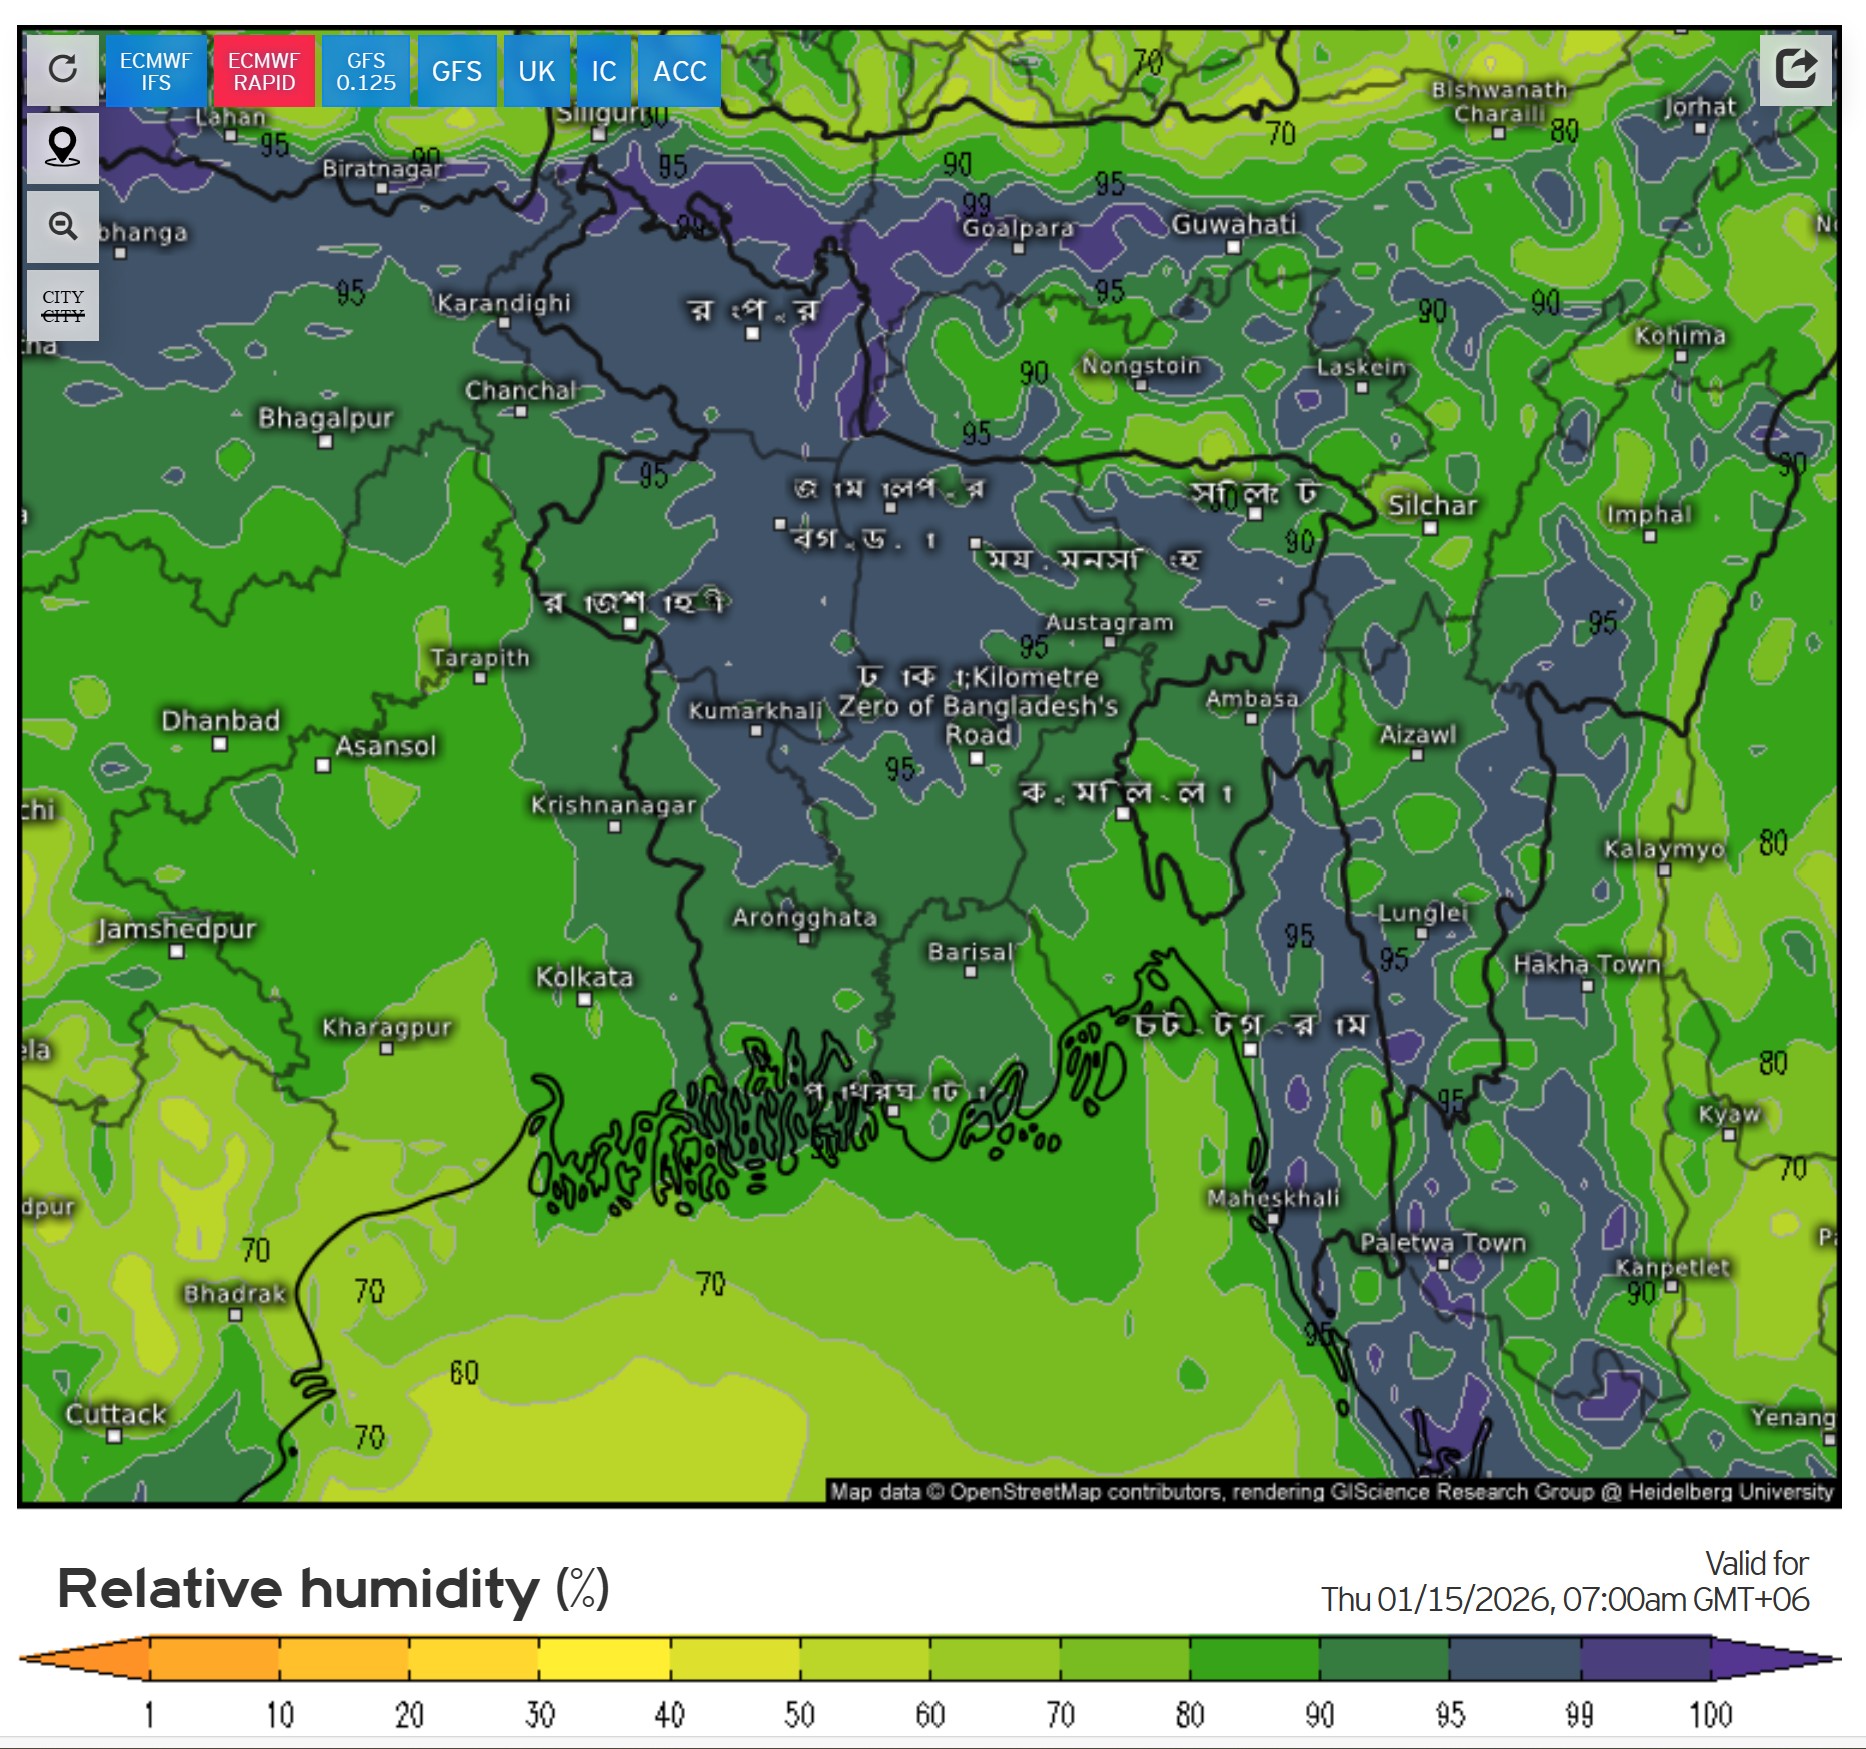Click the share arrow icon
This screenshot has height=1749, width=1866.
1795,69
